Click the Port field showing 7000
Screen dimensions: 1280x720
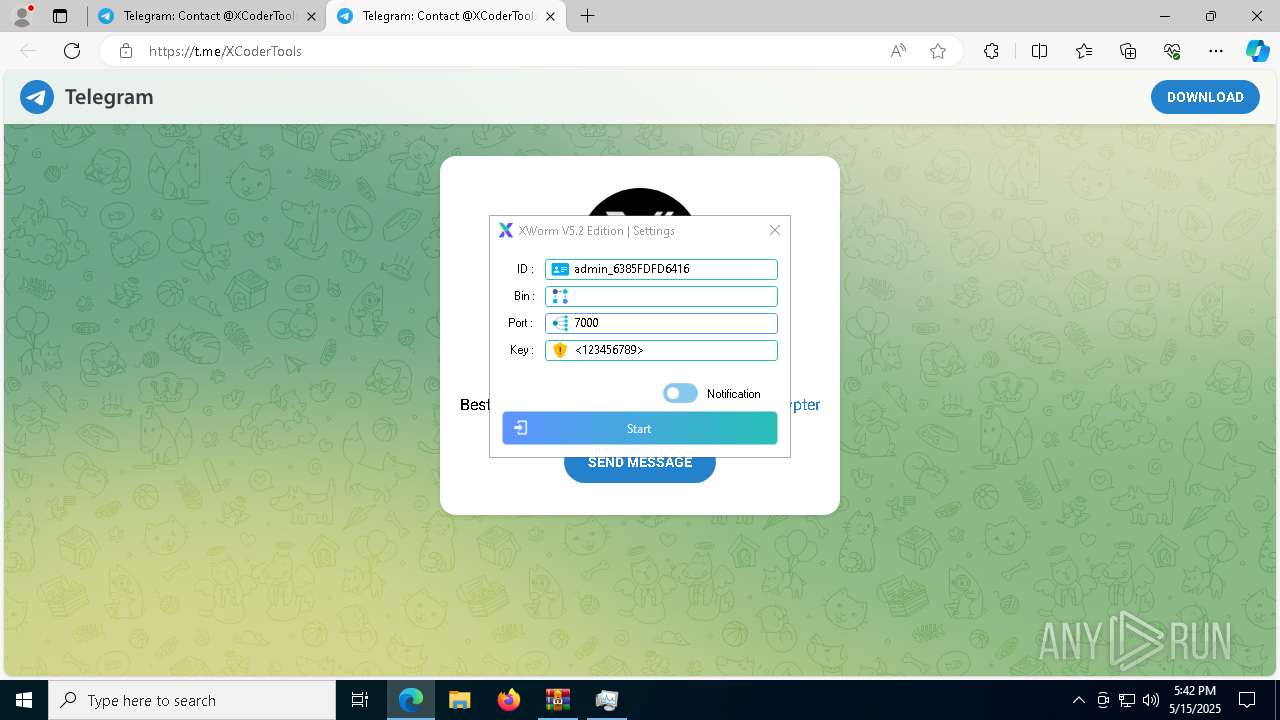click(x=661, y=323)
